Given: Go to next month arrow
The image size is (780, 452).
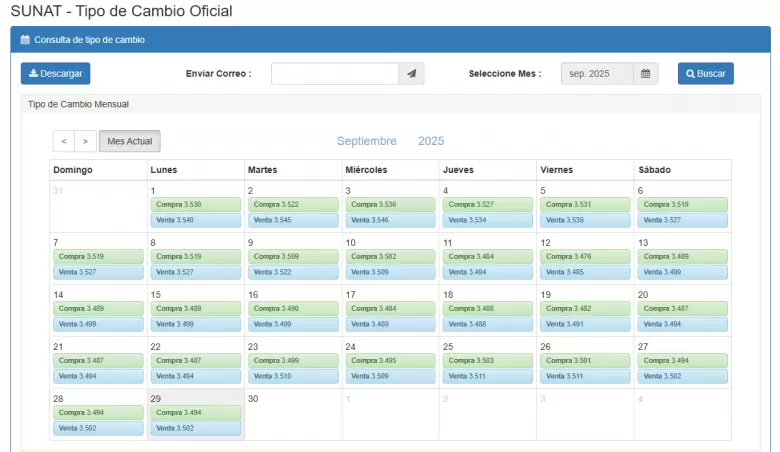Looking at the screenshot, I should click(x=86, y=141).
